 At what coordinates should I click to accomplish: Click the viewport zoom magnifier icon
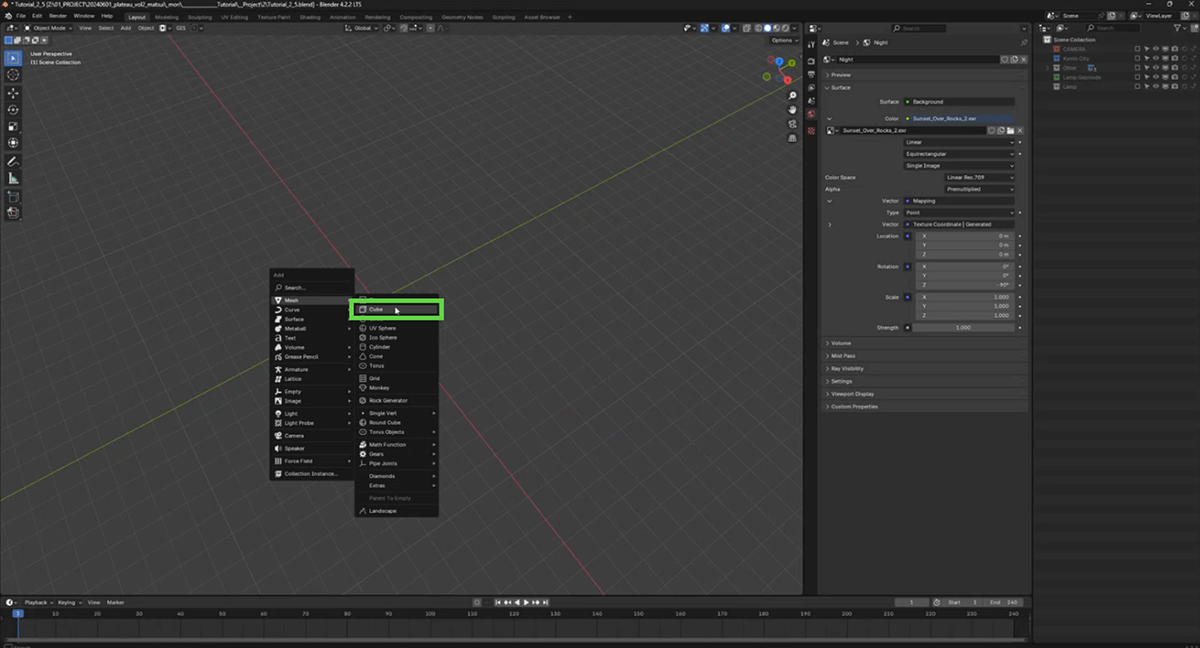pyautogui.click(x=793, y=96)
